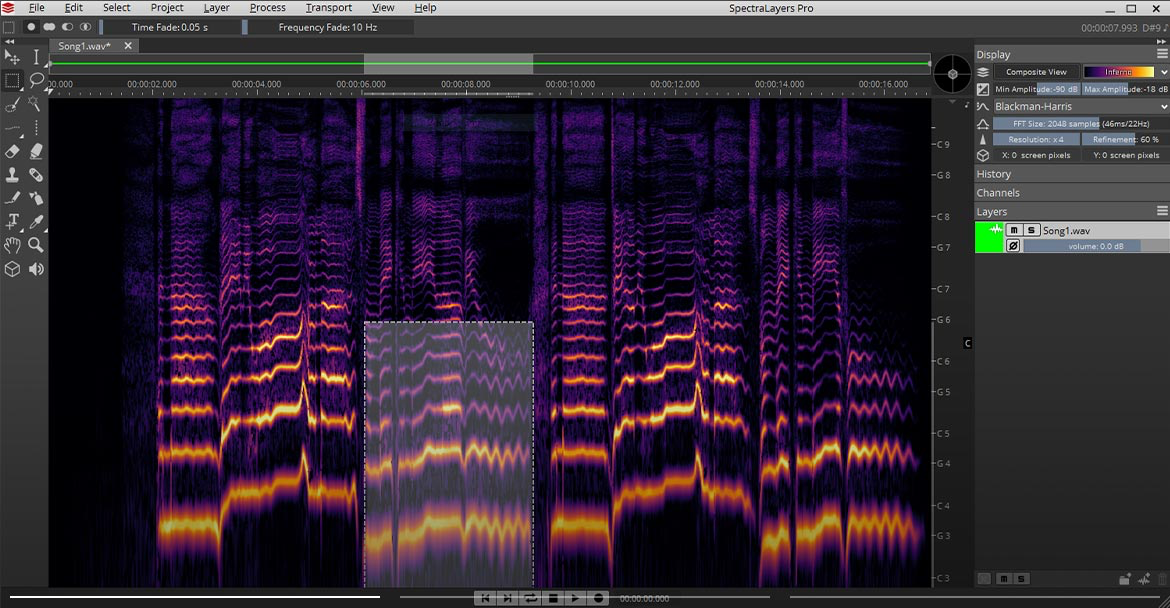Select the lasso selection tool
1170x608 pixels.
(37, 80)
